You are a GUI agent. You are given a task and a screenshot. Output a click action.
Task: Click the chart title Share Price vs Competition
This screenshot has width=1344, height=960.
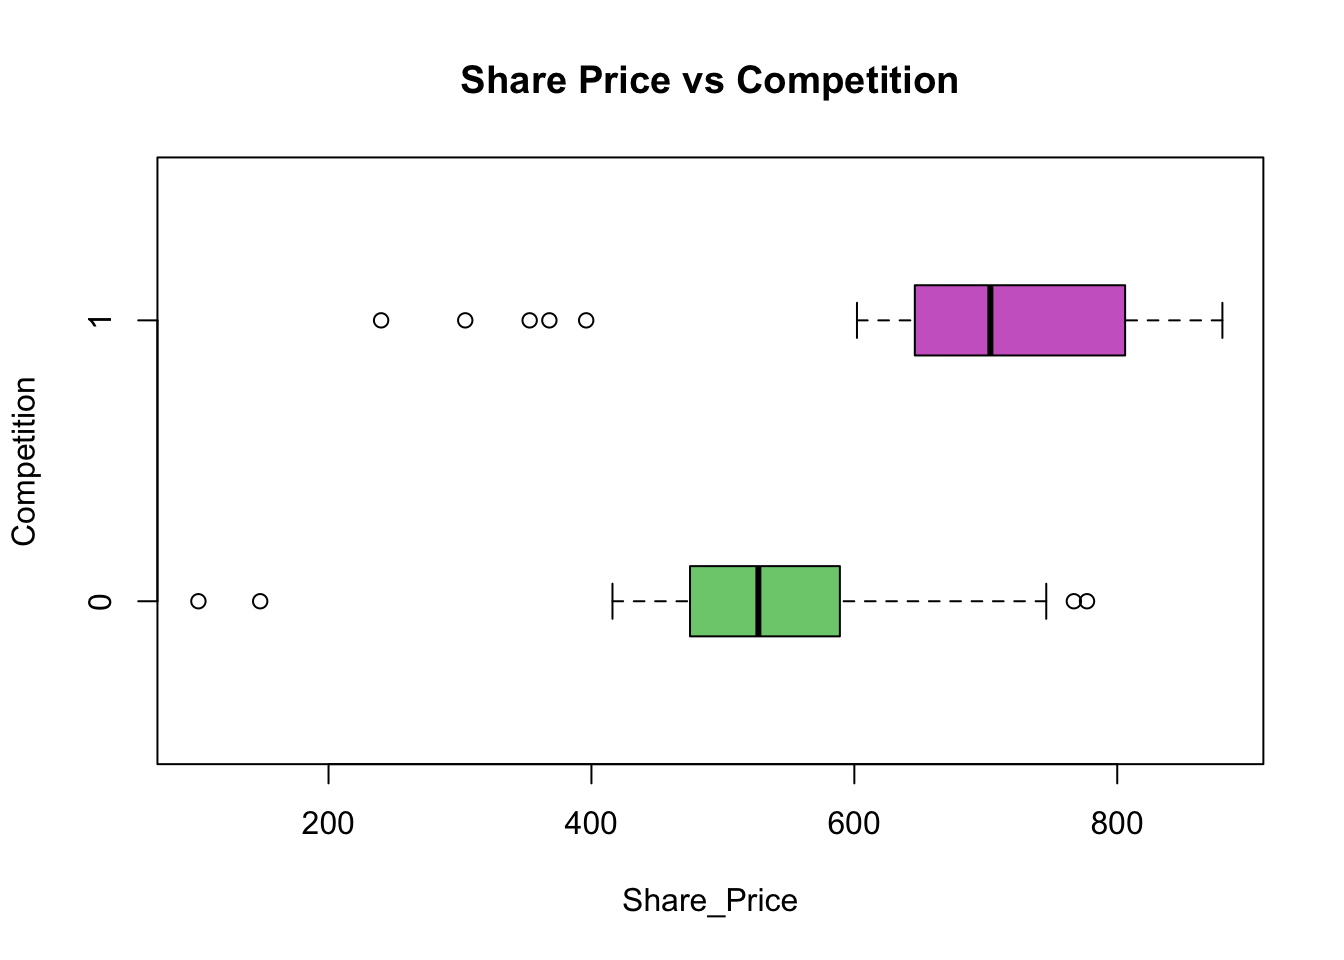tap(709, 80)
